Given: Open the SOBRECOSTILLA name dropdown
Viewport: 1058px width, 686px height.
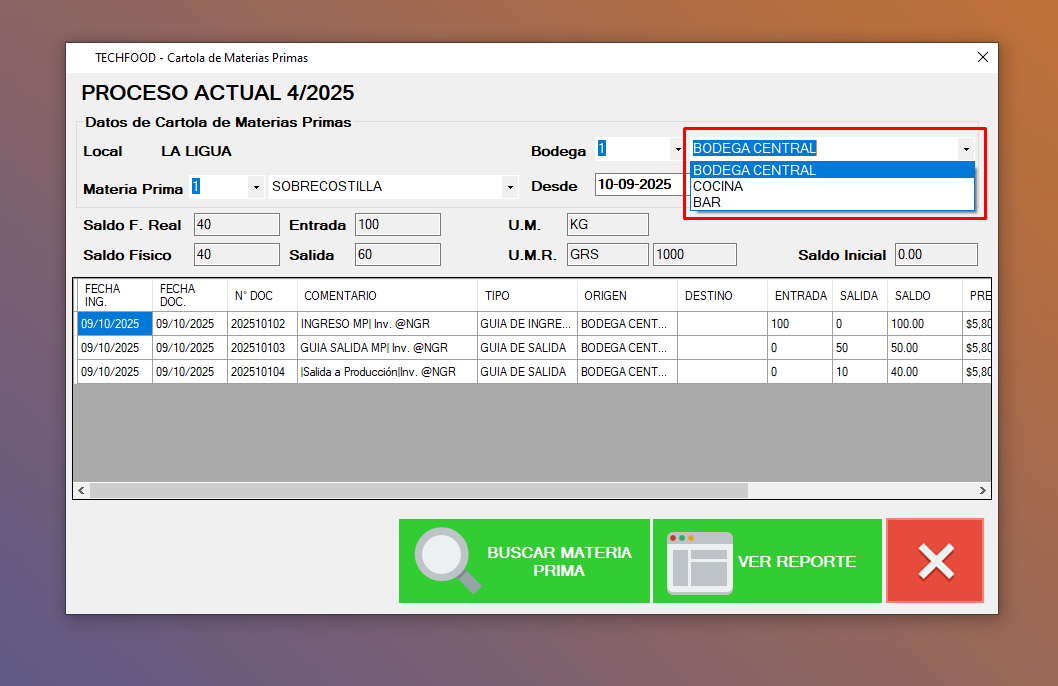Looking at the screenshot, I should 510,187.
